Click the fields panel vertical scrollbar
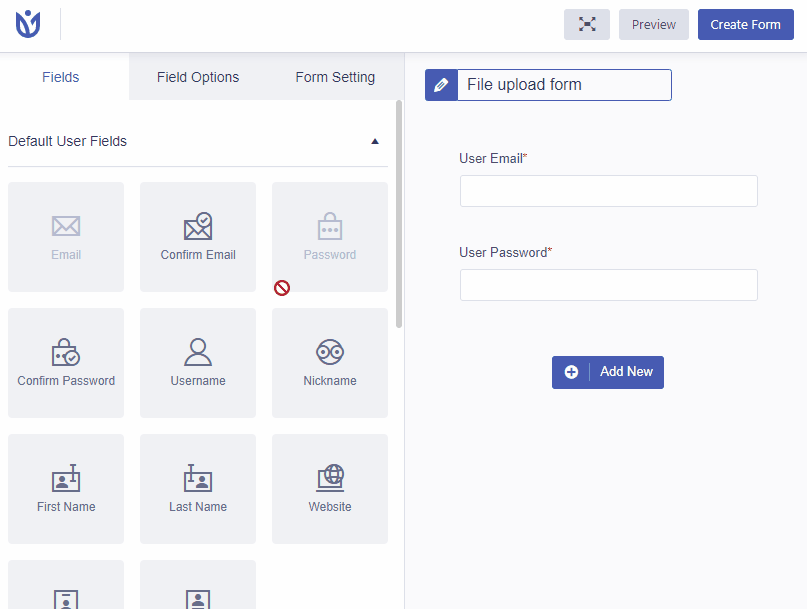This screenshot has height=609, width=807. pos(399,214)
